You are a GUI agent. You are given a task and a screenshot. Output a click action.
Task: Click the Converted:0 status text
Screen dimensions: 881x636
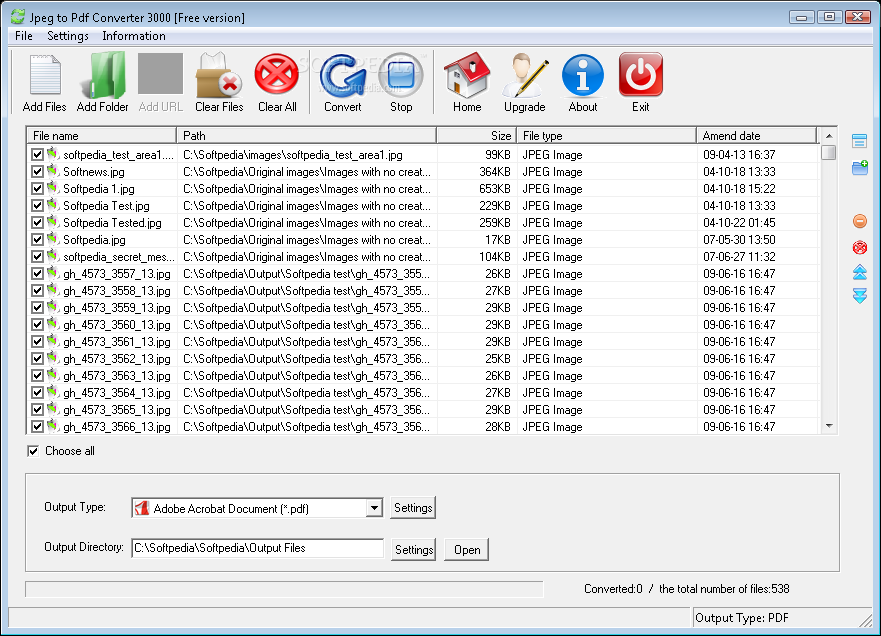coord(613,589)
